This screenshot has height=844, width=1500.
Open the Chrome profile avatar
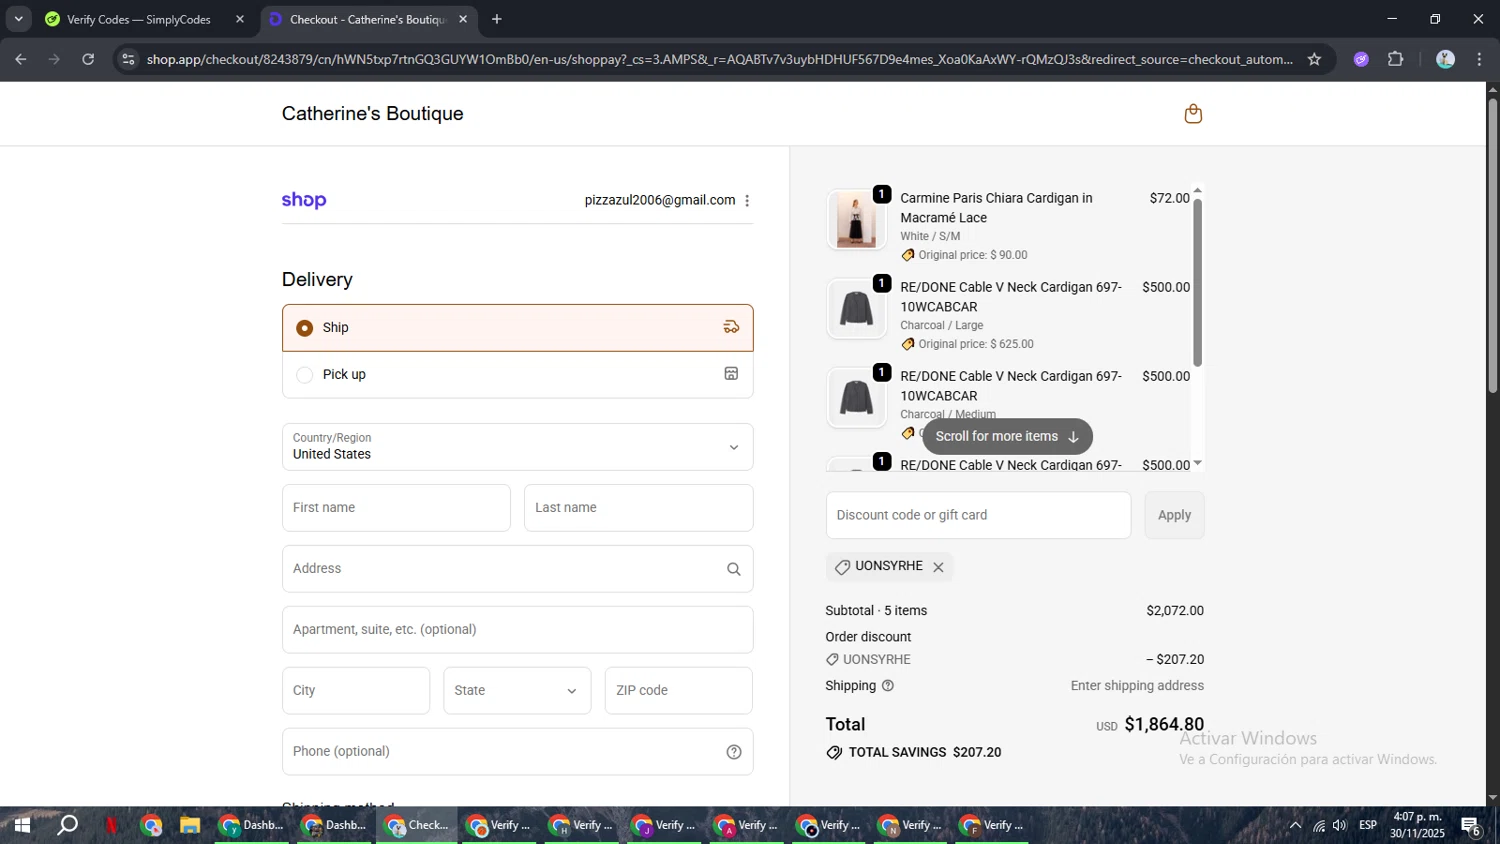[x=1445, y=59]
